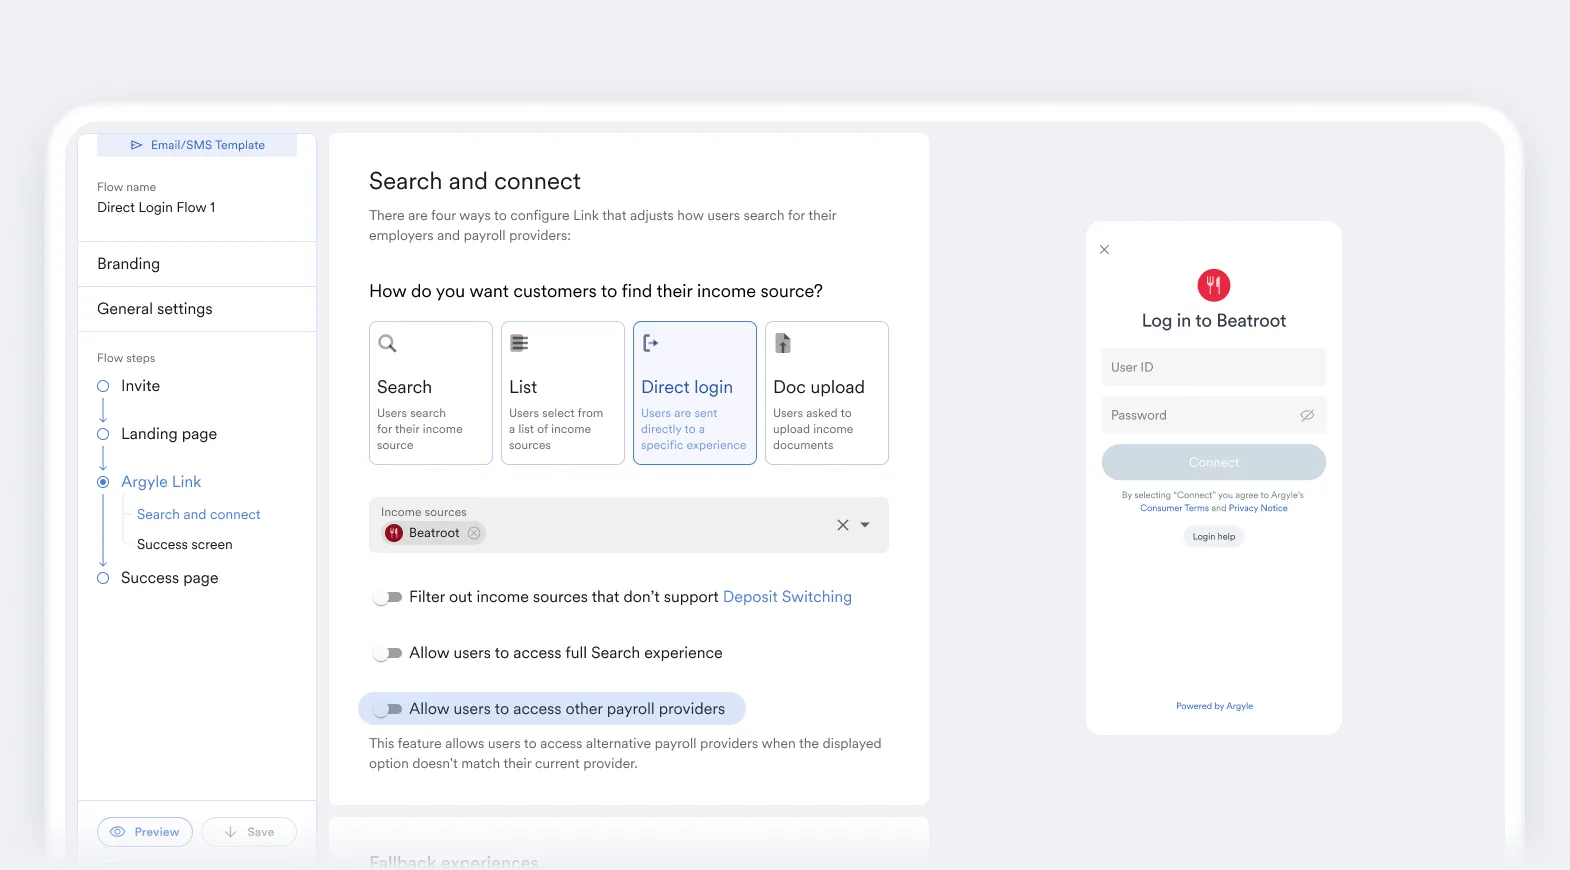
Task: Enable full Search experience access toggle
Action: [388, 653]
